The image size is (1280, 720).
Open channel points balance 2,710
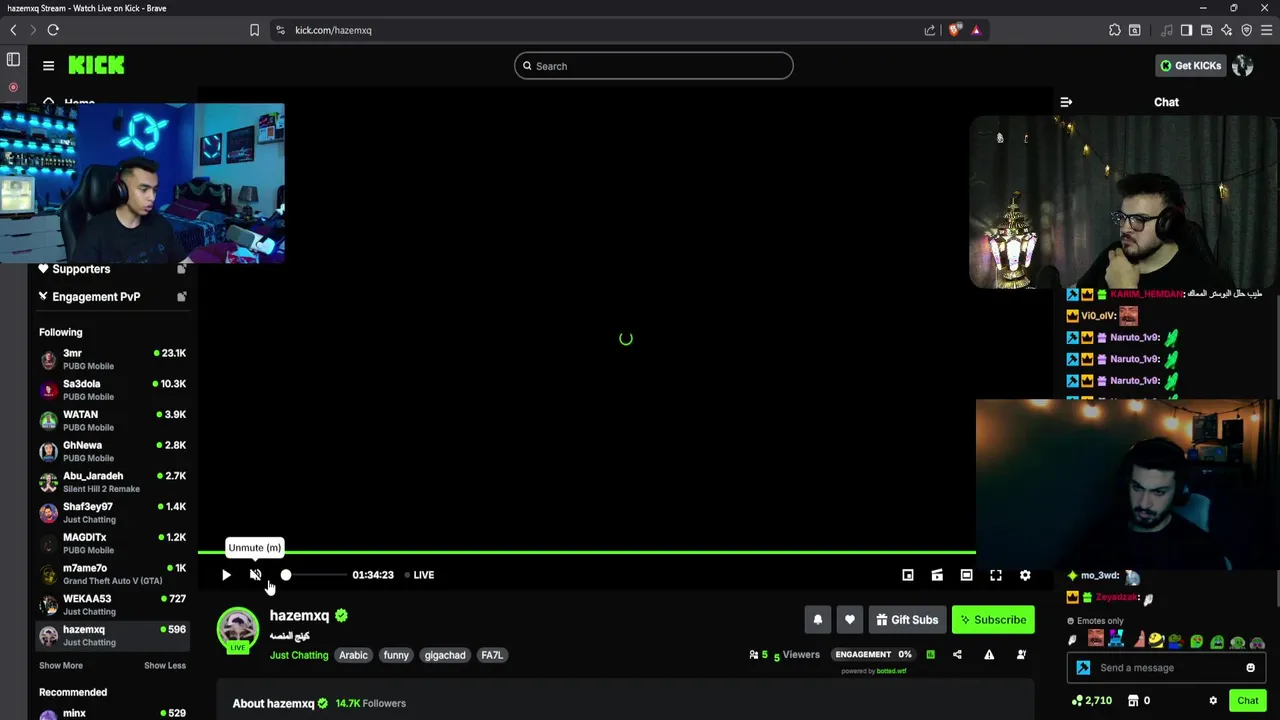[1091, 701]
